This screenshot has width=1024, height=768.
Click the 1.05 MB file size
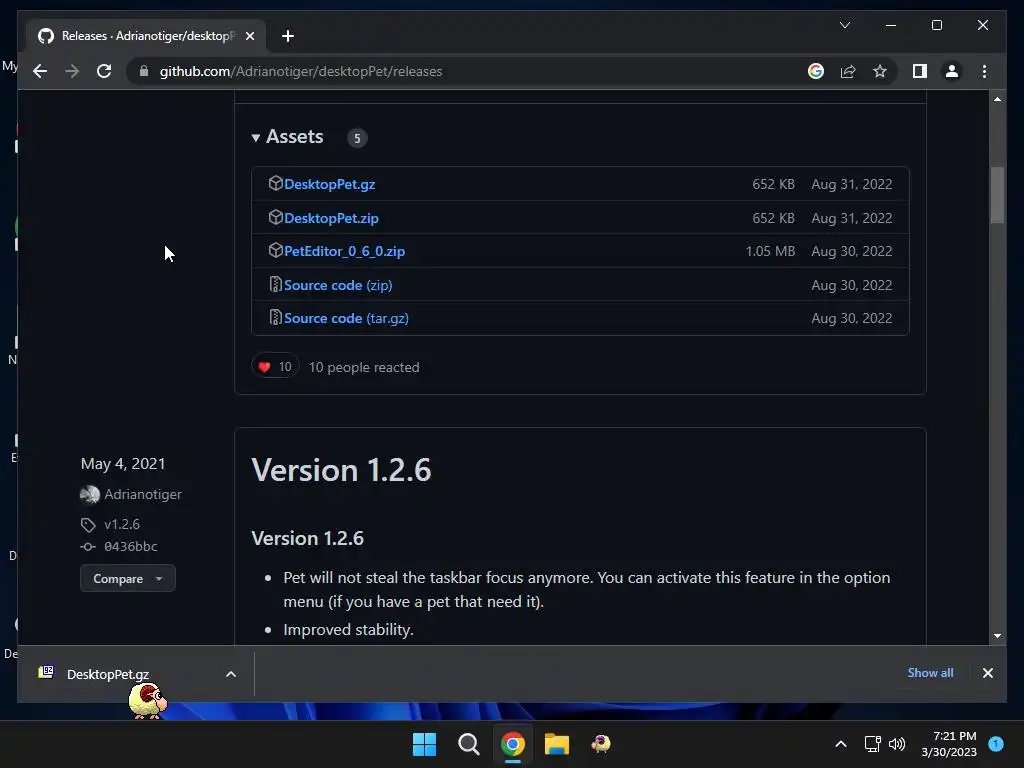(x=770, y=251)
